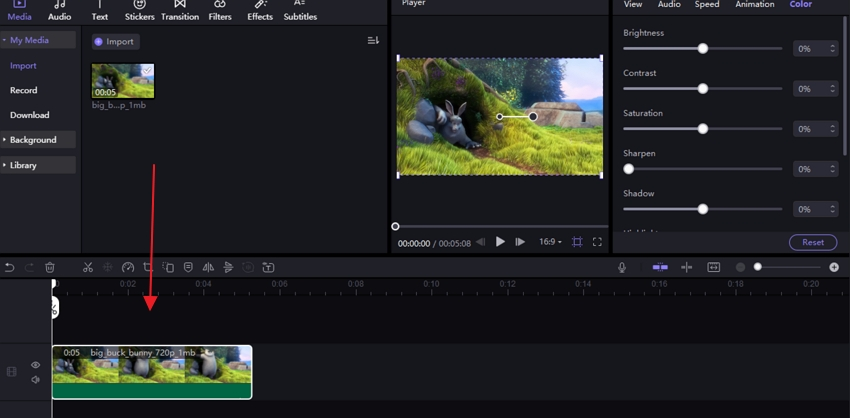Adjust the Brightness slider handle
The width and height of the screenshot is (850, 418).
(x=703, y=48)
